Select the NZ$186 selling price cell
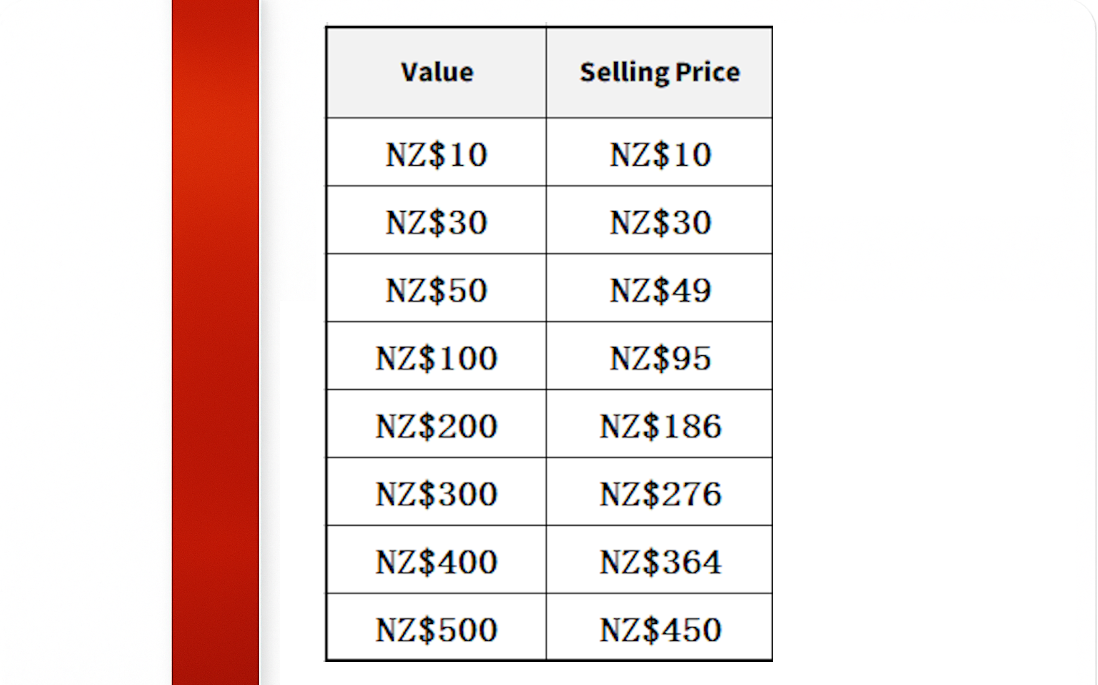 pyautogui.click(x=660, y=425)
